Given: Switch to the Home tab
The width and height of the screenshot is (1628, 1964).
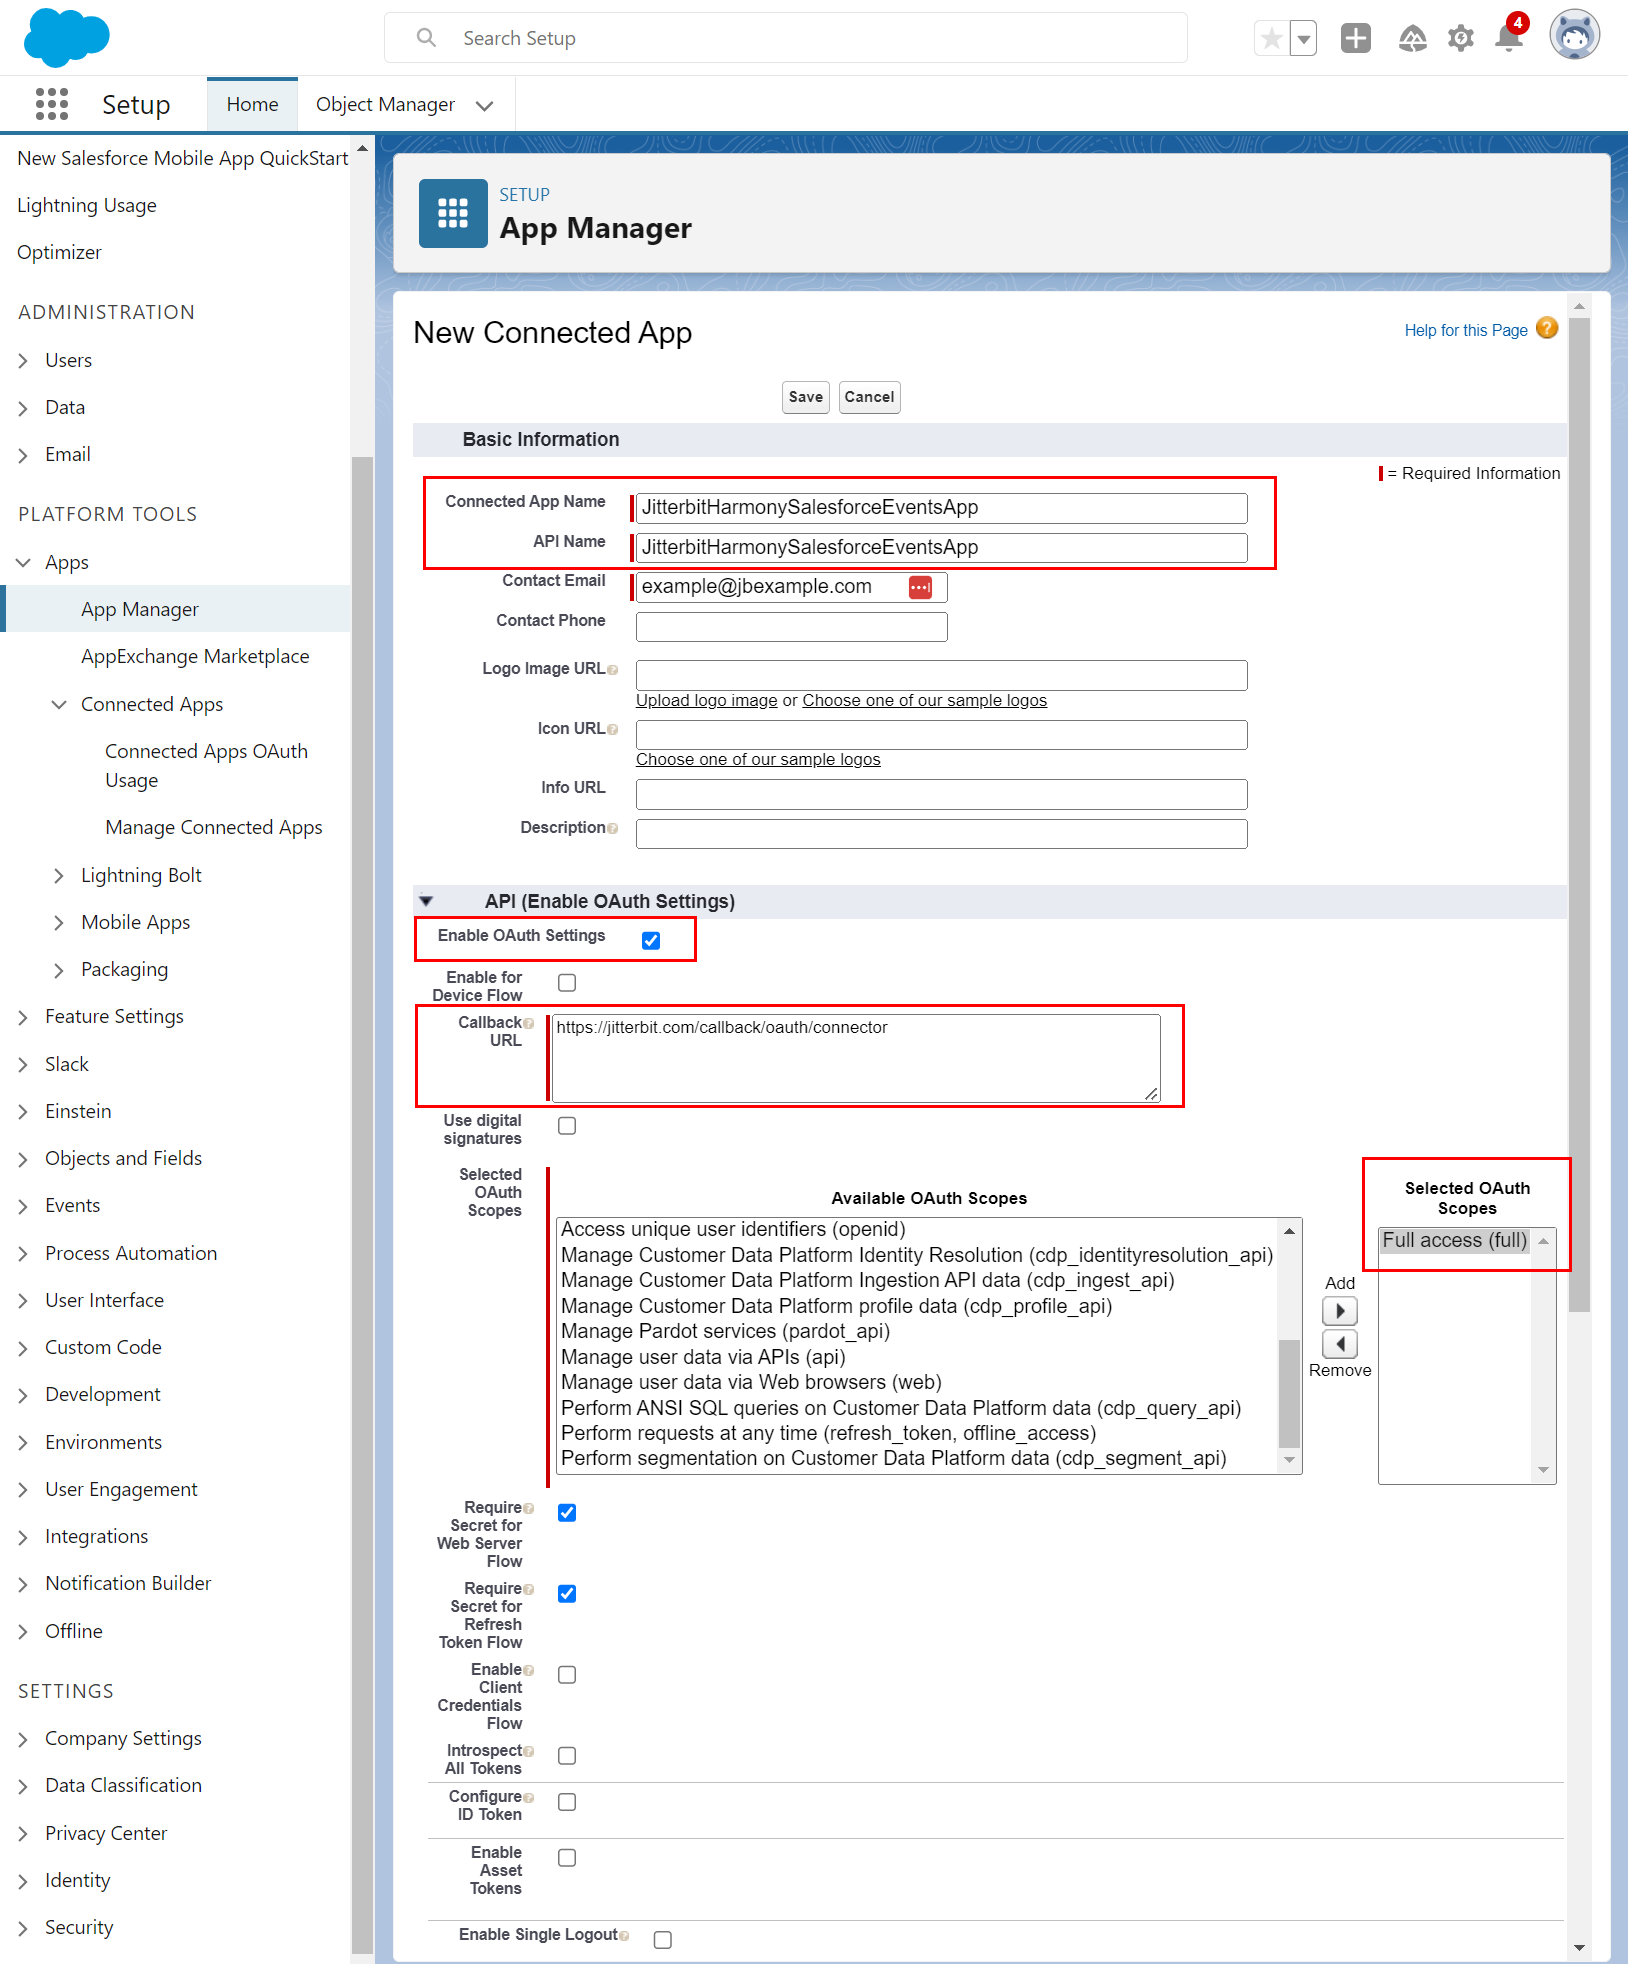Looking at the screenshot, I should (251, 104).
